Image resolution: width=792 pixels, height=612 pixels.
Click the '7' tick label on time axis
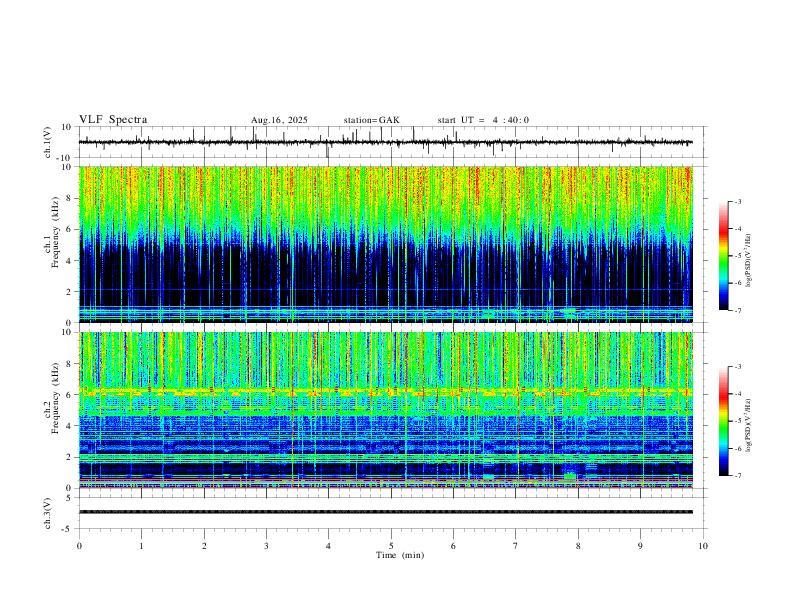click(x=516, y=546)
